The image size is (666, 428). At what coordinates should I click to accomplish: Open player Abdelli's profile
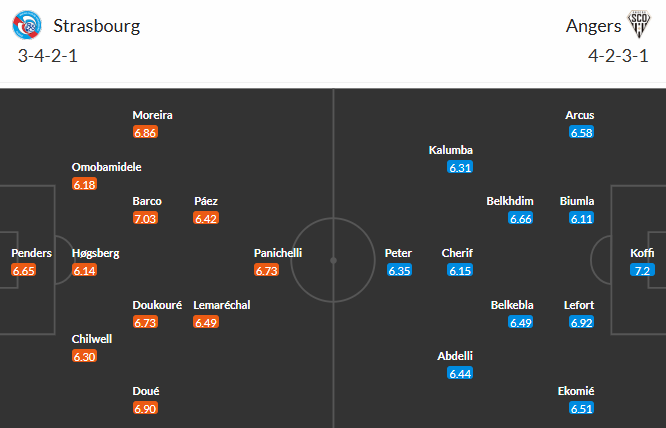[x=455, y=356]
